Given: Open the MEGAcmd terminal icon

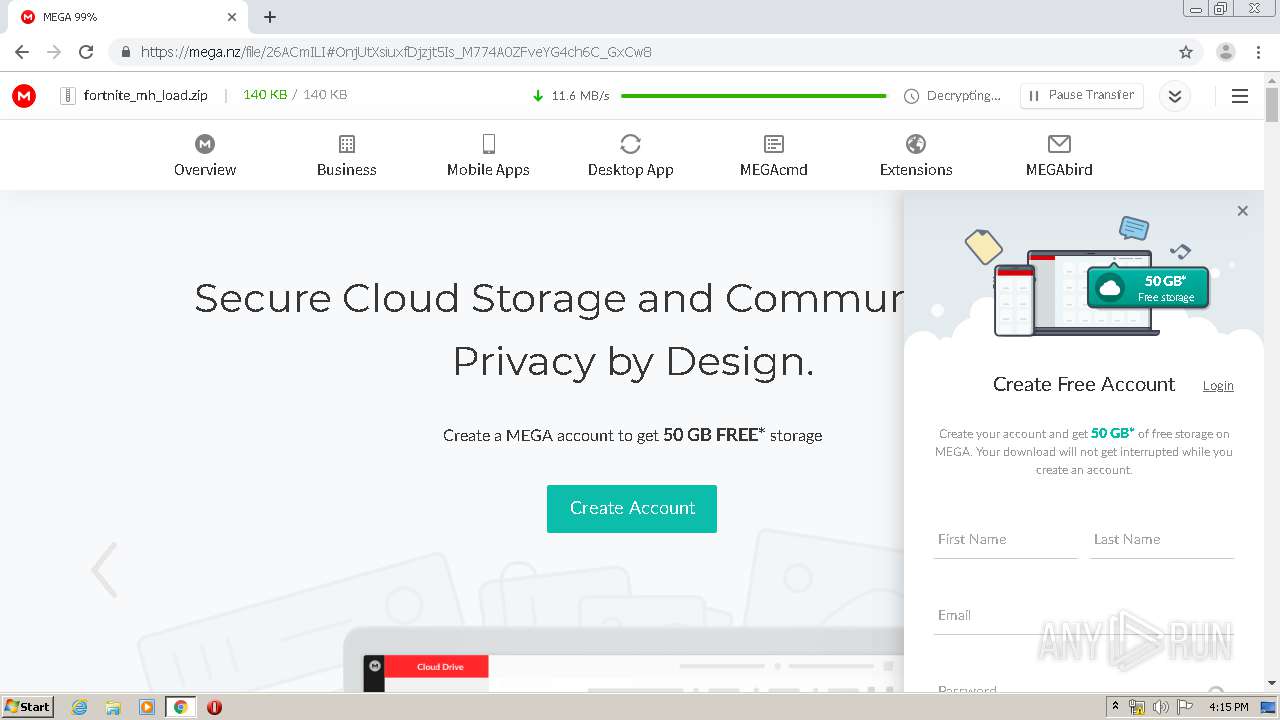Looking at the screenshot, I should pyautogui.click(x=774, y=144).
